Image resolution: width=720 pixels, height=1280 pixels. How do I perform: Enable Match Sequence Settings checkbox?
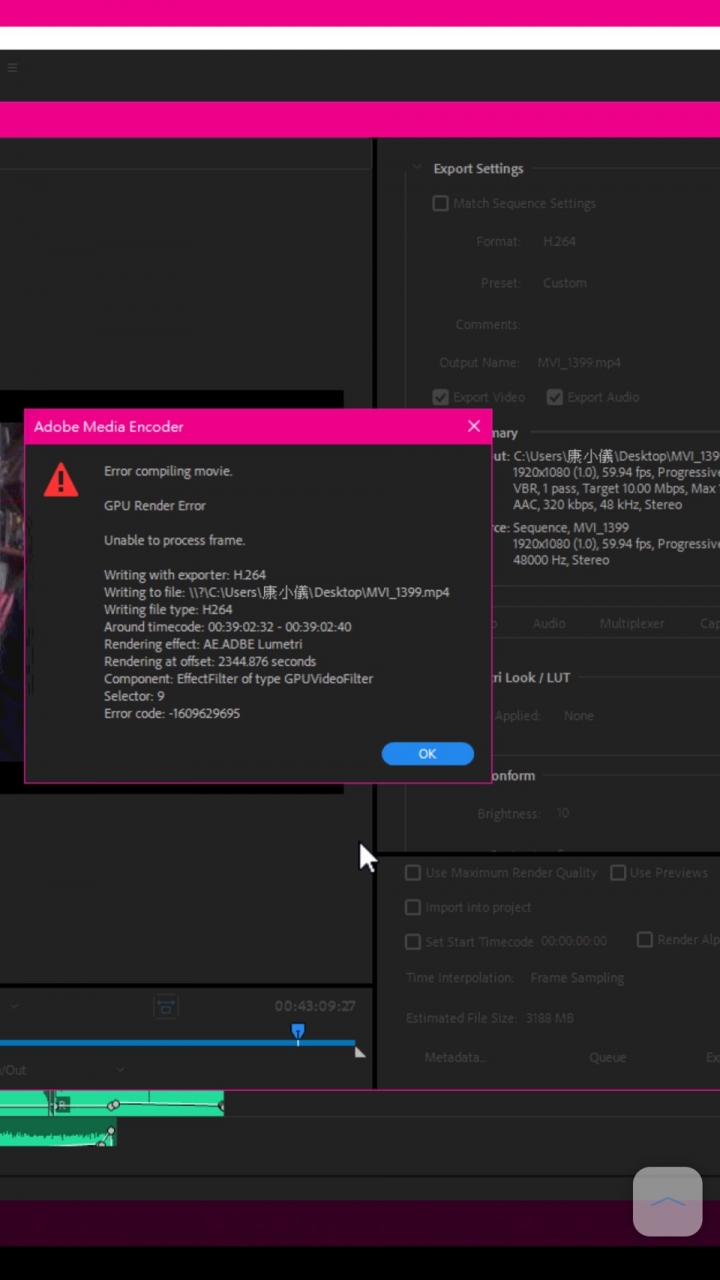point(440,203)
